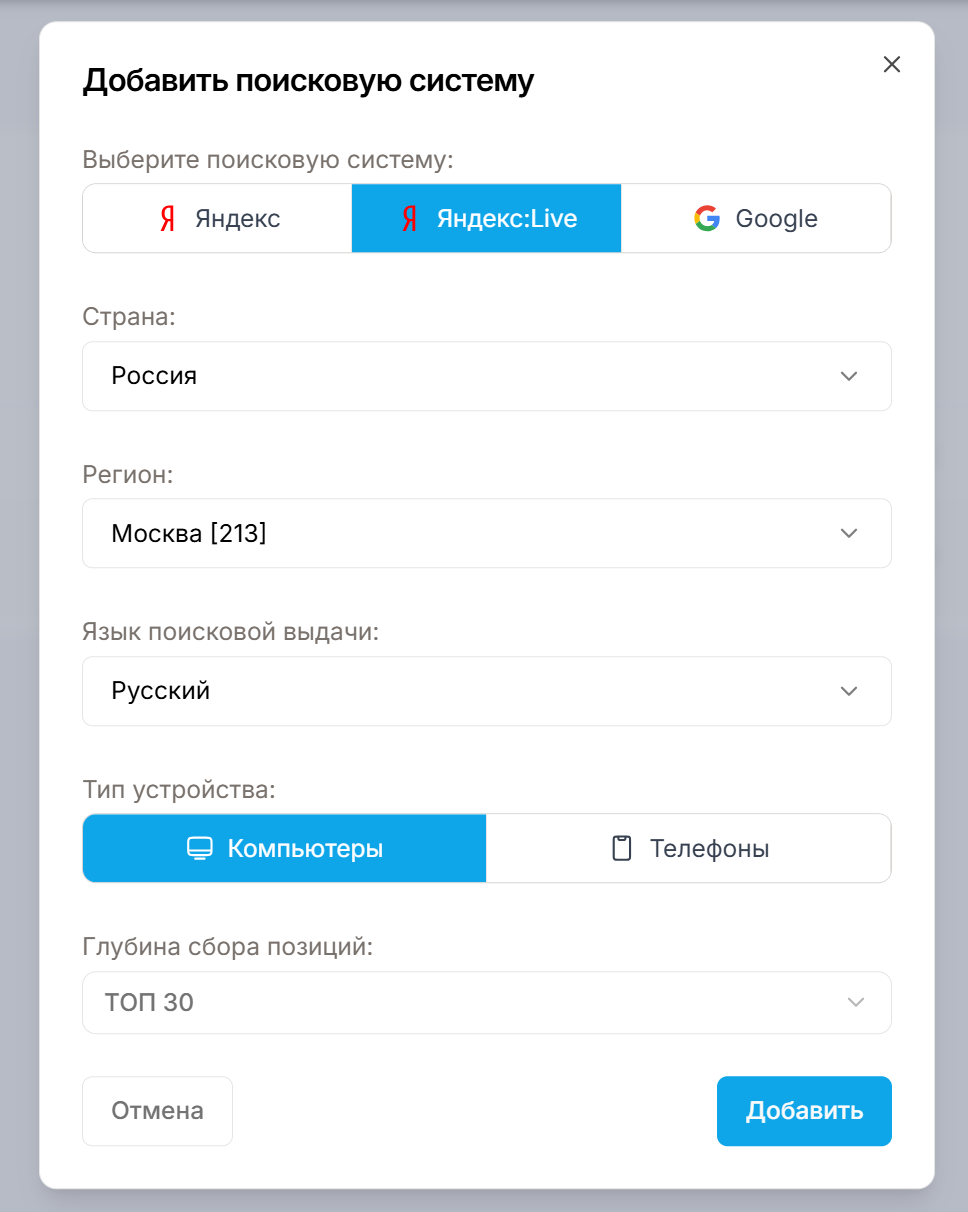The image size is (968, 1212).
Task: Click the Google G logo icon
Action: [x=707, y=219]
